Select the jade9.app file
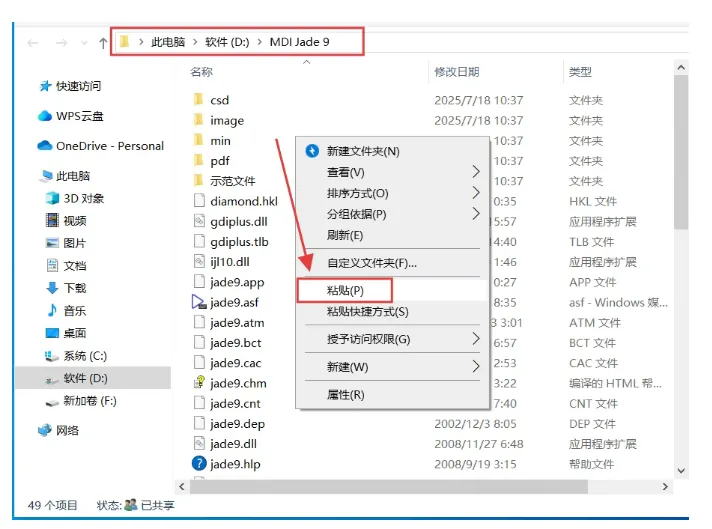Viewport: 712px width, 529px height. tap(237, 282)
